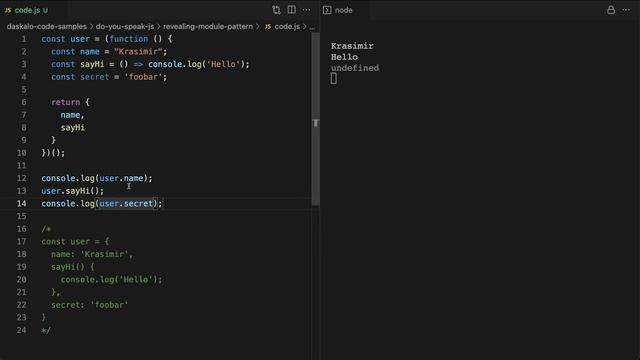Expand breadcrumb chevron after daskalo-code-samples
640x360 pixels.
[91, 27]
